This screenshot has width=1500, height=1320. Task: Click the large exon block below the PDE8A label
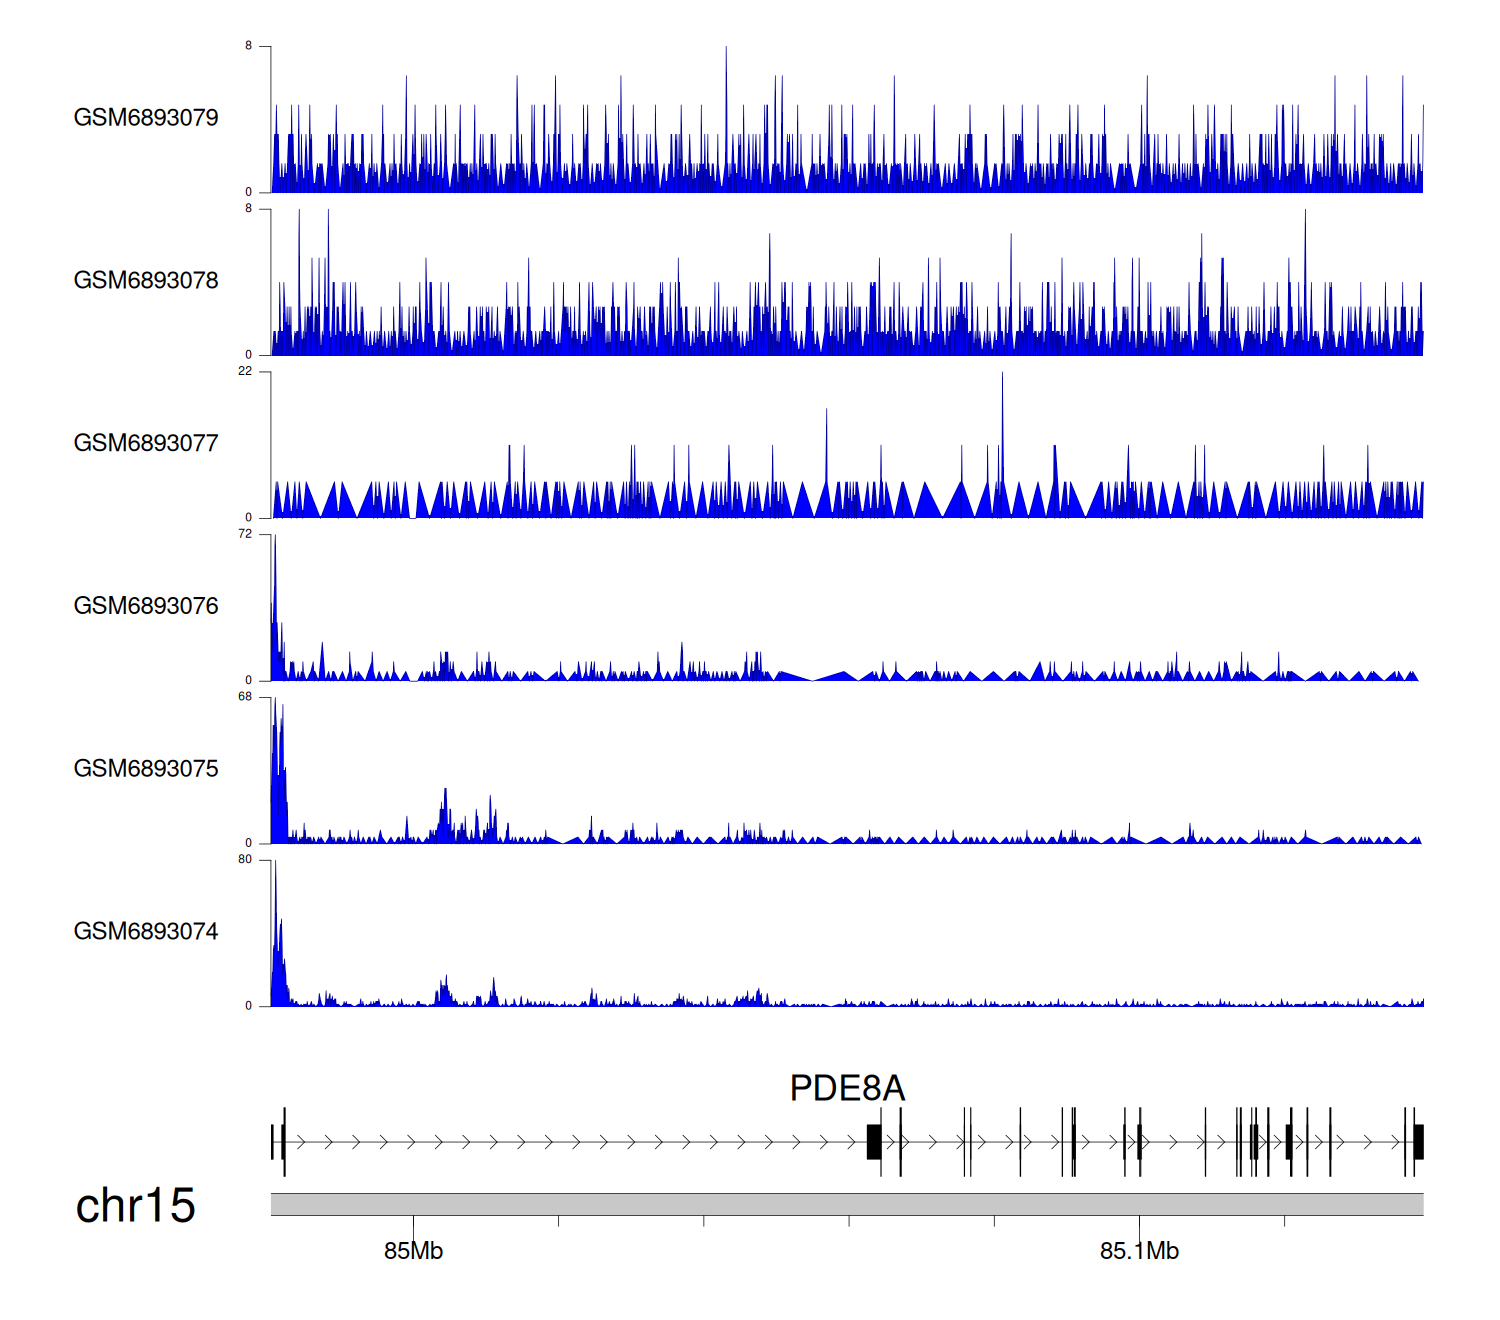873,1142
